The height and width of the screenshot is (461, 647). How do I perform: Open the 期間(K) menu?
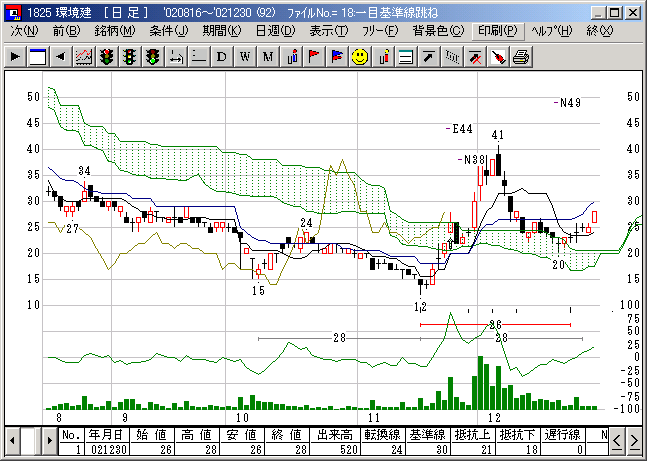point(222,31)
